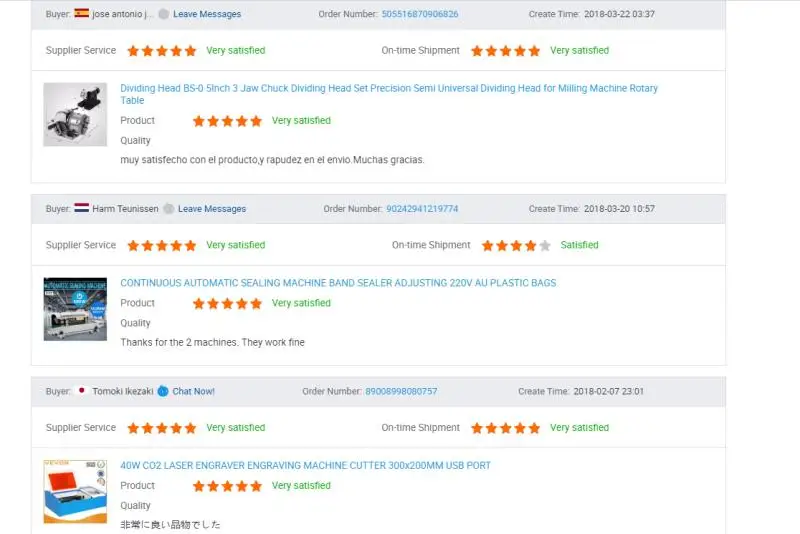800x534 pixels.
Task: Leave Messages for Harm Teunissen
Action: 212,209
